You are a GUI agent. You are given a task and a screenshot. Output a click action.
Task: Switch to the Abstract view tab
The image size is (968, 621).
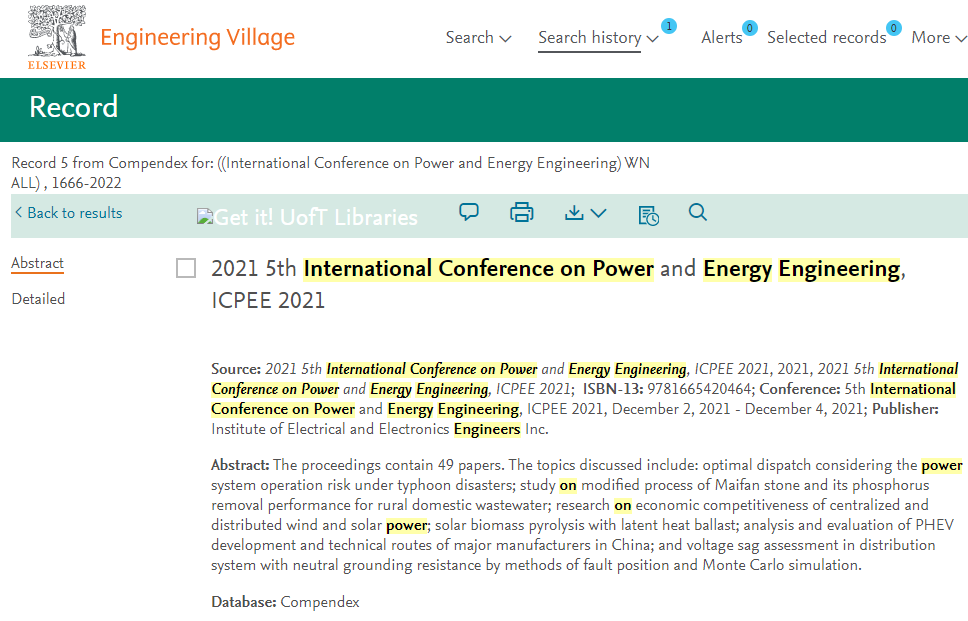tap(37, 263)
